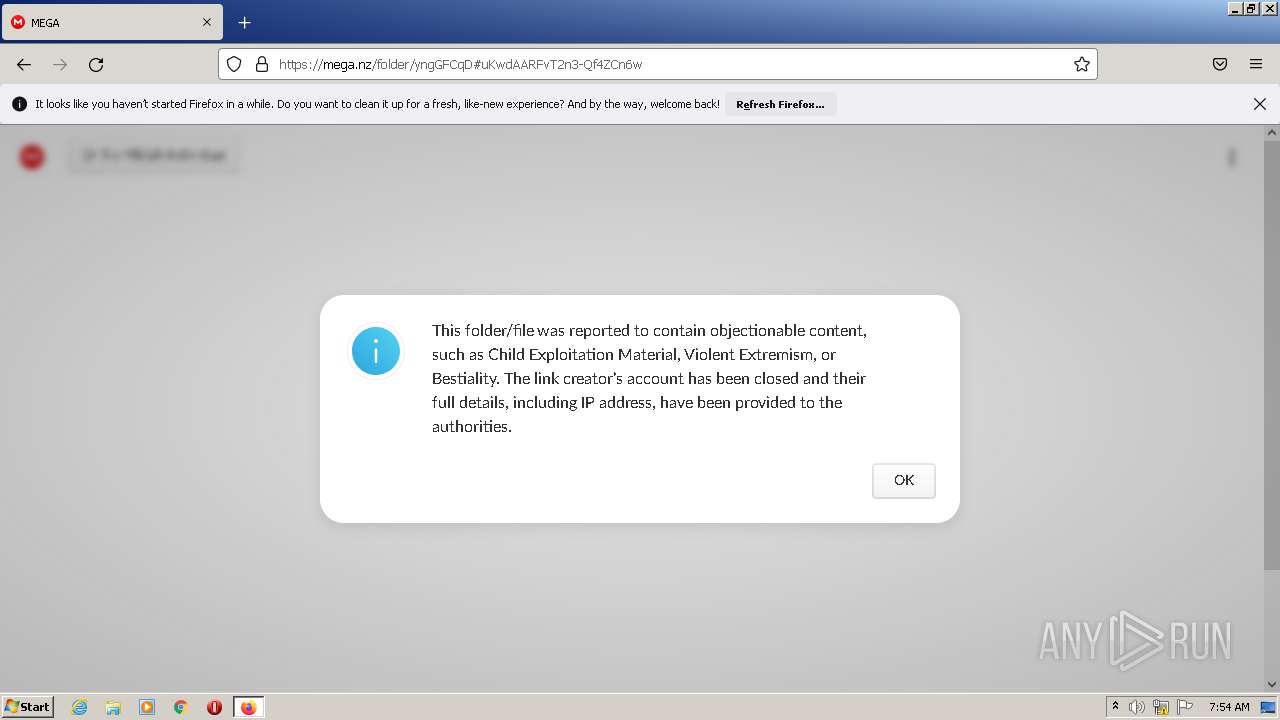Click Refresh Firefox button

pyautogui.click(x=780, y=104)
